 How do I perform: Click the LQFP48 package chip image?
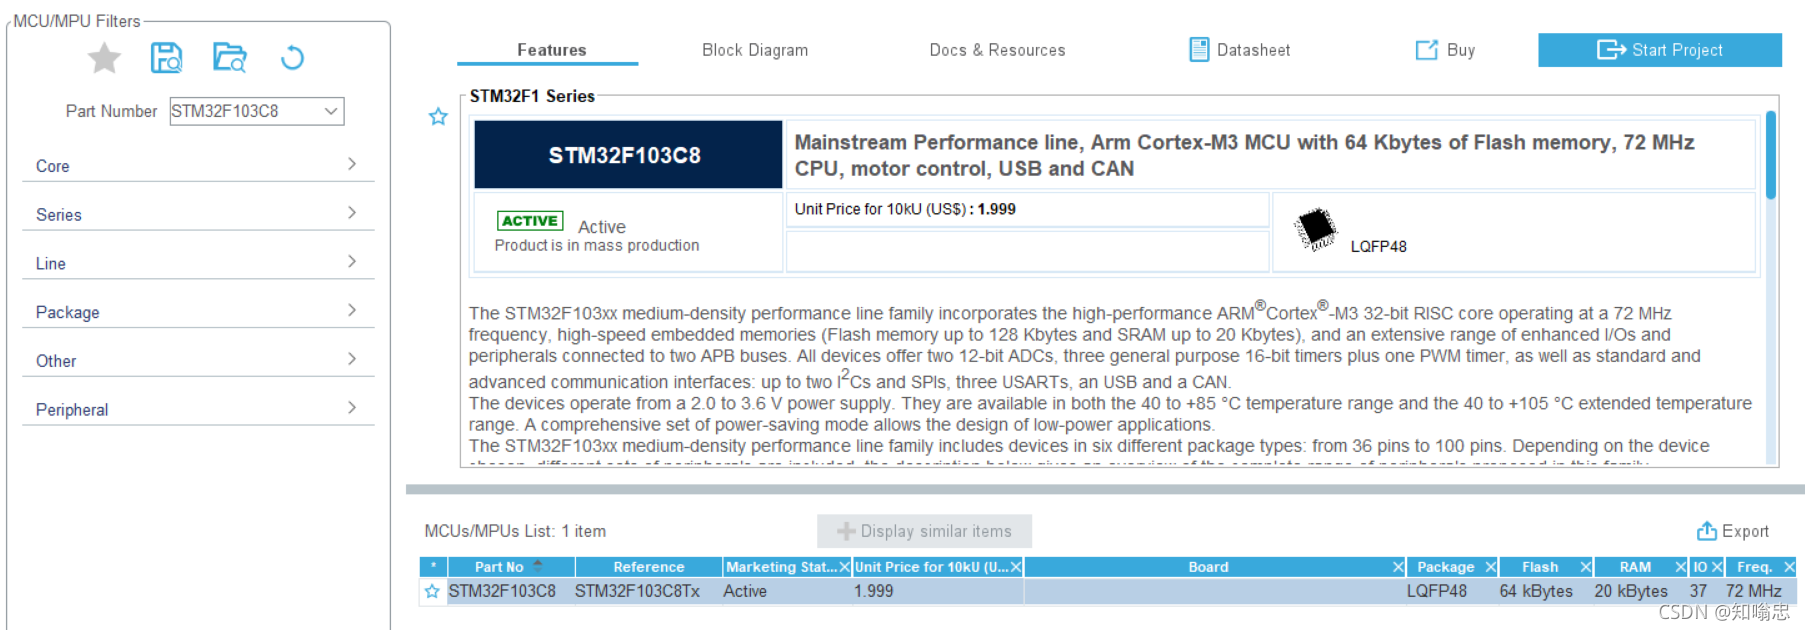(x=1316, y=229)
